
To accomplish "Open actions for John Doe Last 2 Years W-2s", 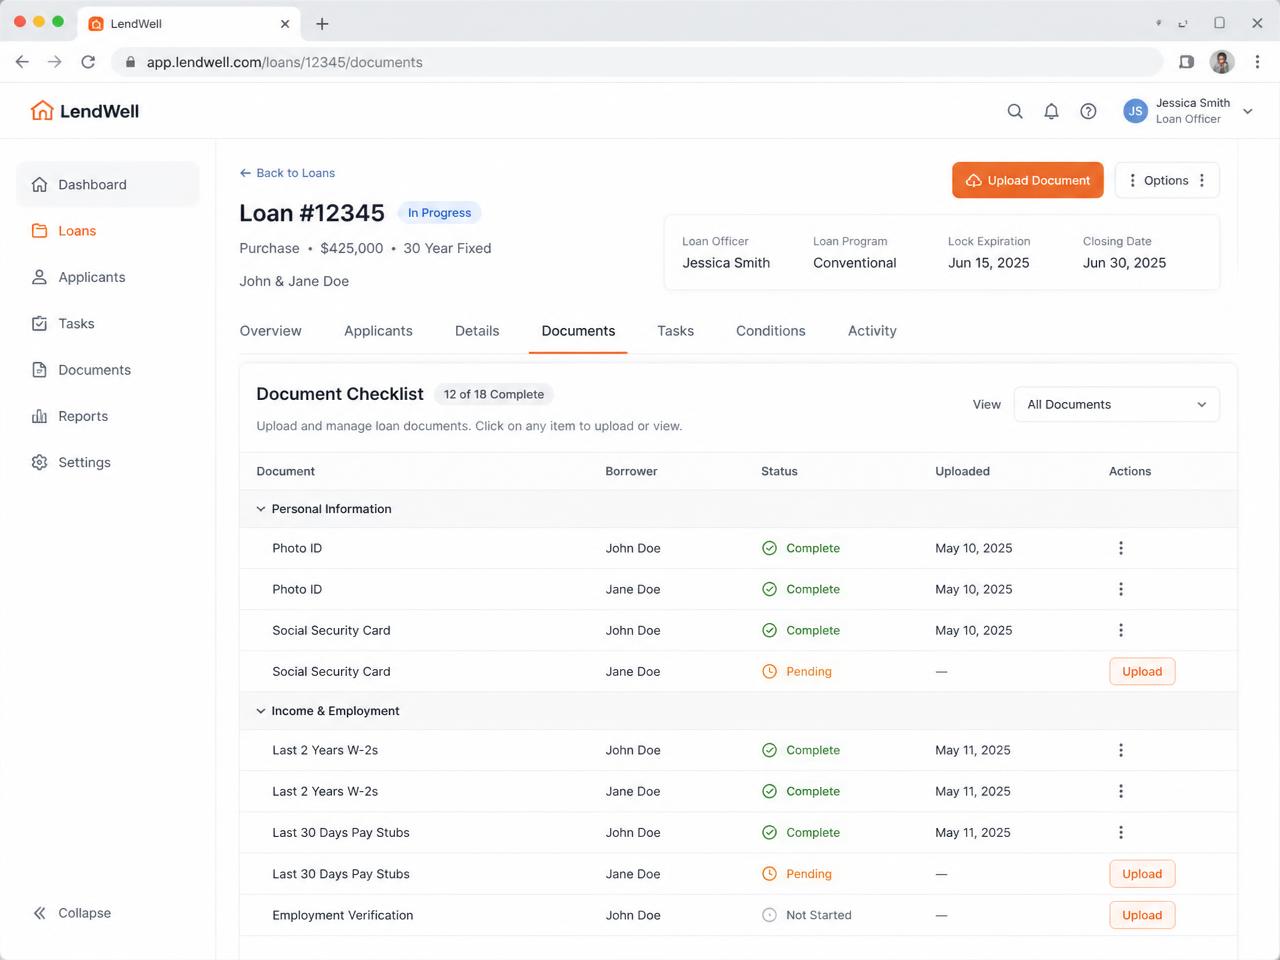I will [x=1121, y=750].
